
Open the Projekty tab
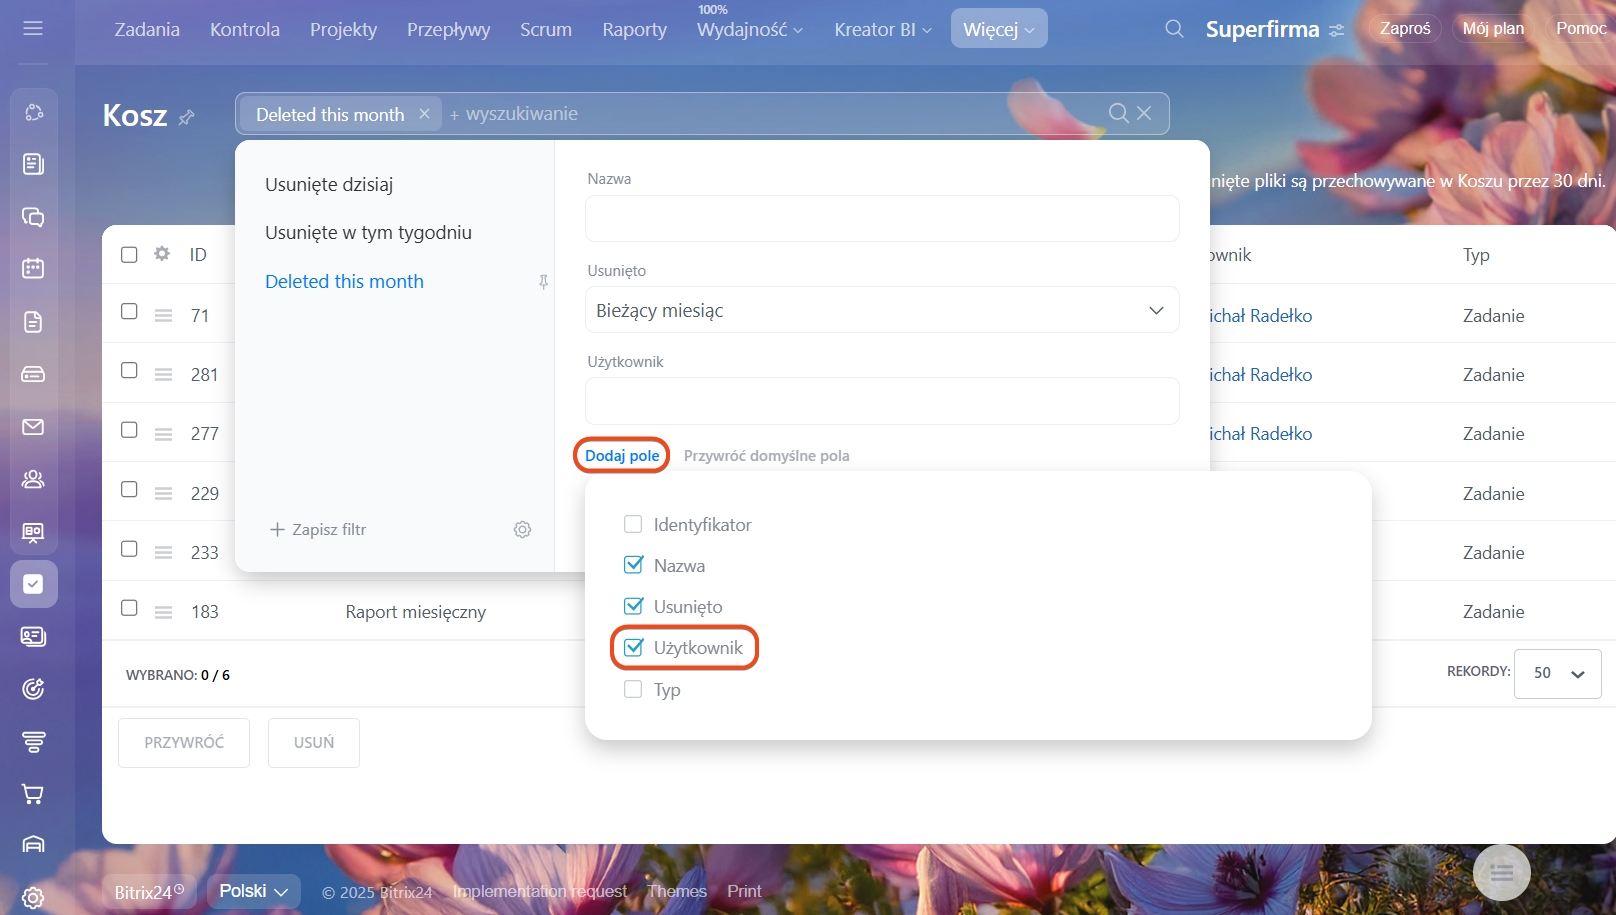click(x=344, y=29)
